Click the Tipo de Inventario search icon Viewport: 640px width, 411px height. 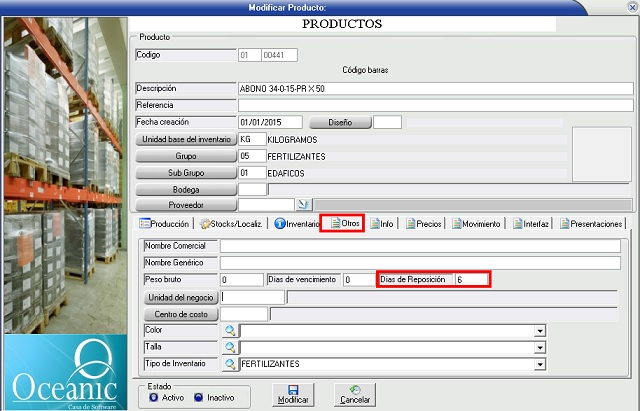pos(229,364)
